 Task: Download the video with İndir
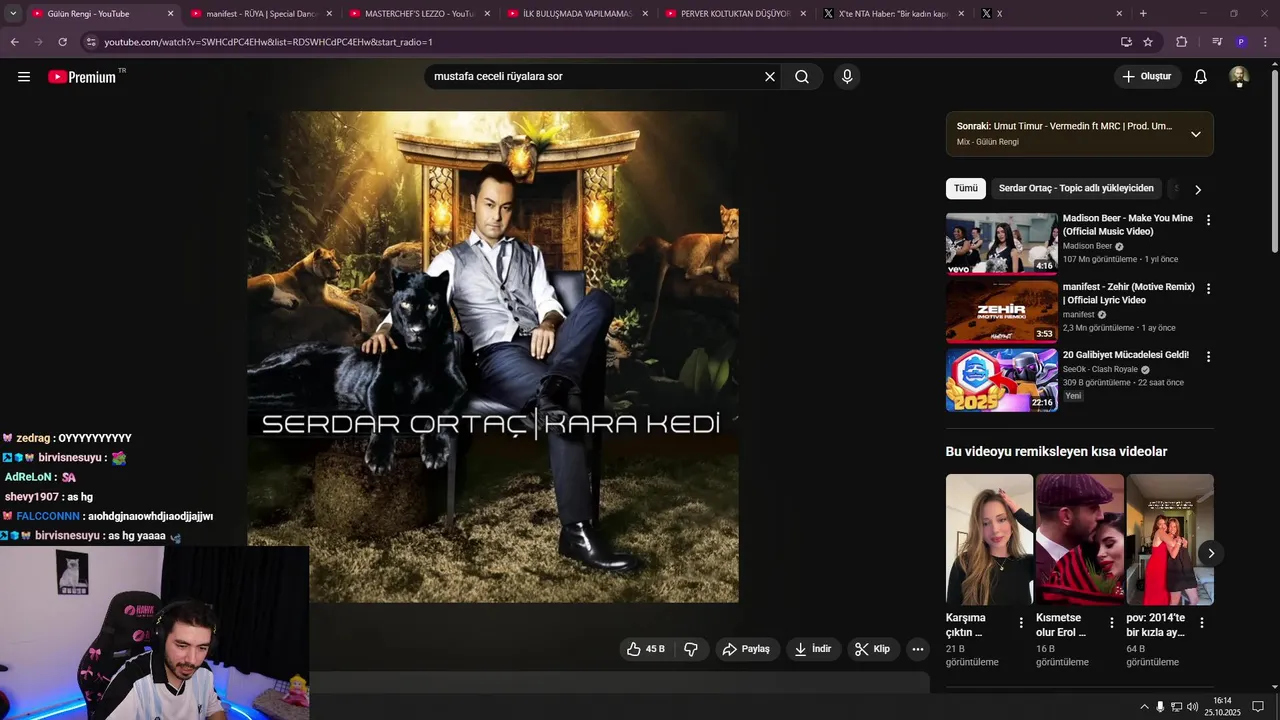coord(814,649)
